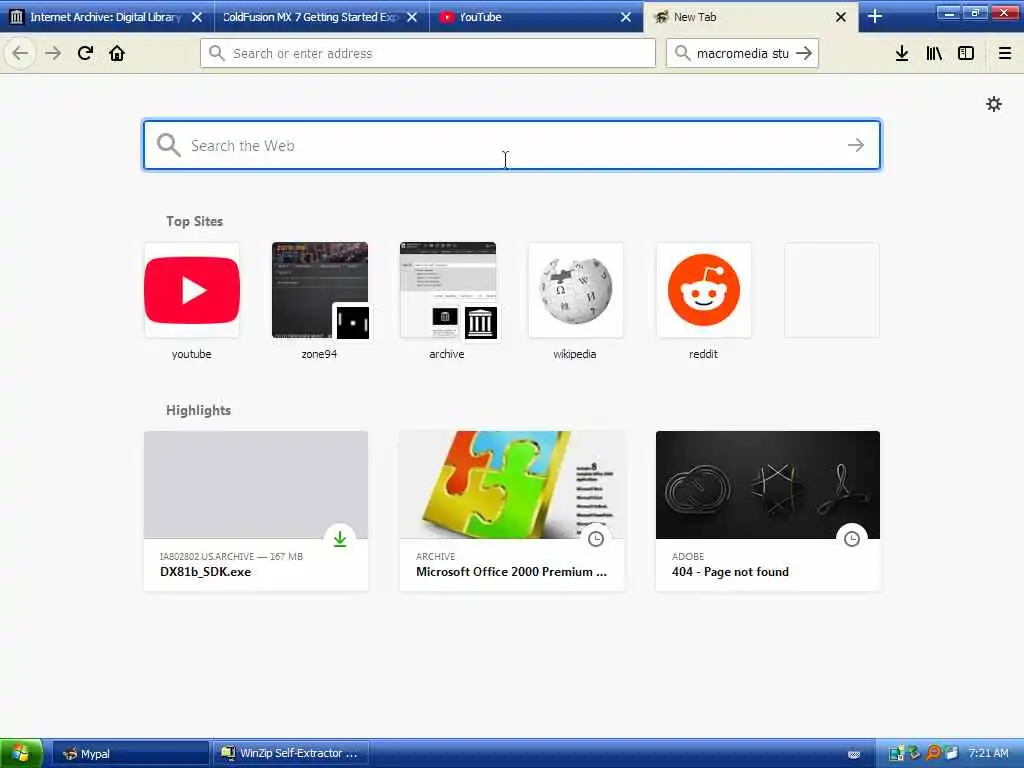Open the Windows Start button
Screen dimensions: 1024x768
coord(21,753)
